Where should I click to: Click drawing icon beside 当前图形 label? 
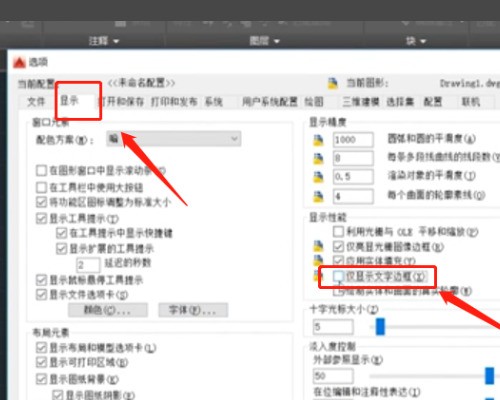(332, 83)
